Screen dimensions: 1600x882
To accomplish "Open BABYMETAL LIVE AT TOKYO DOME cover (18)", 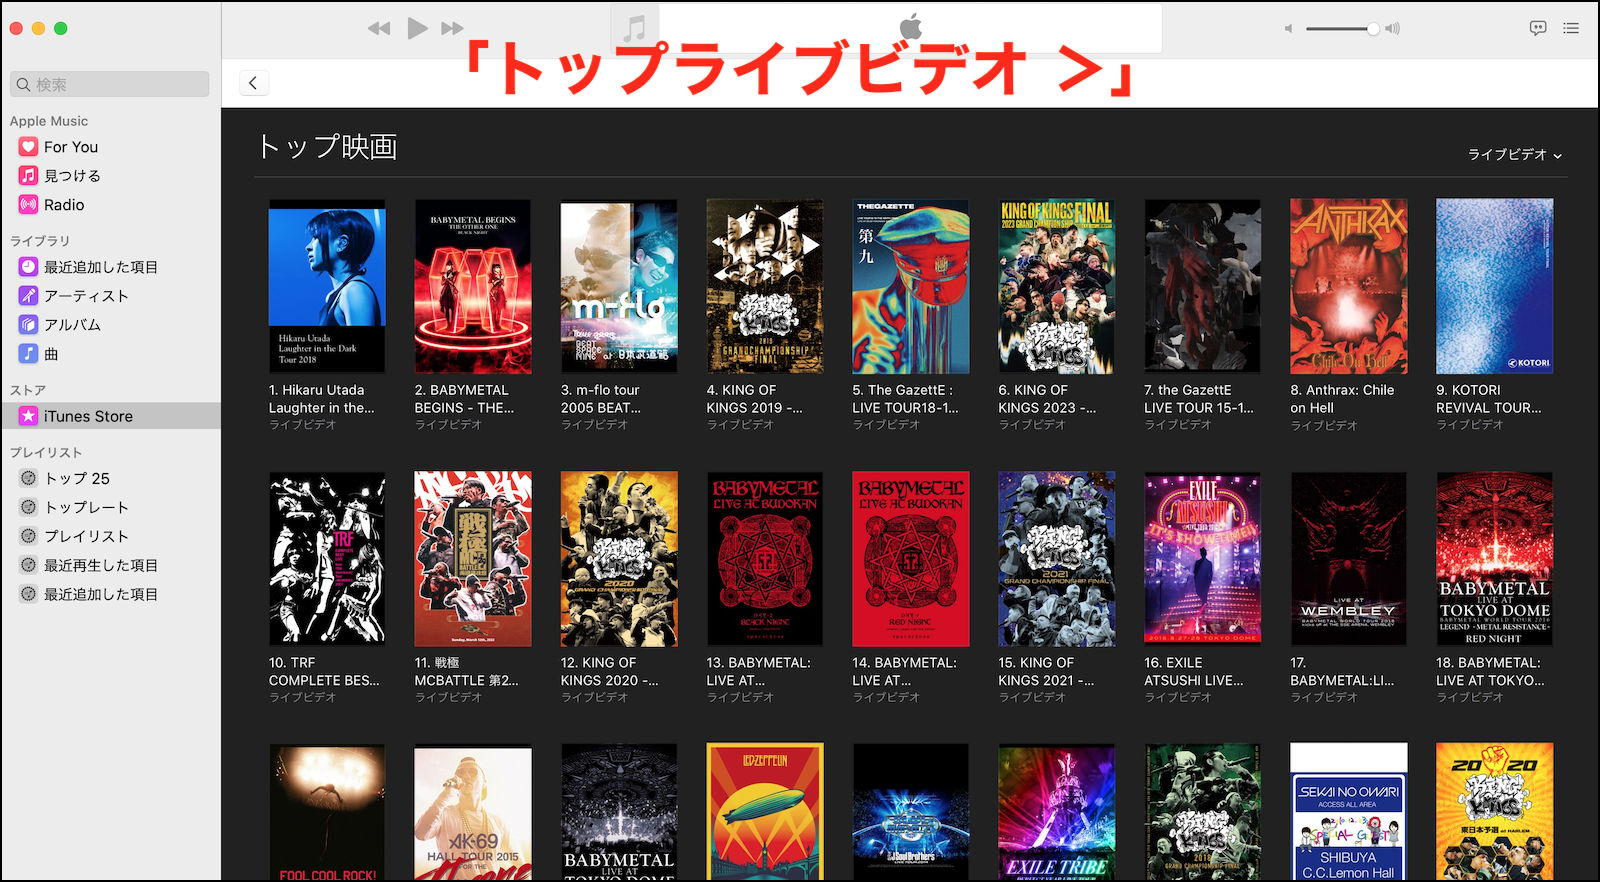I will [1495, 559].
